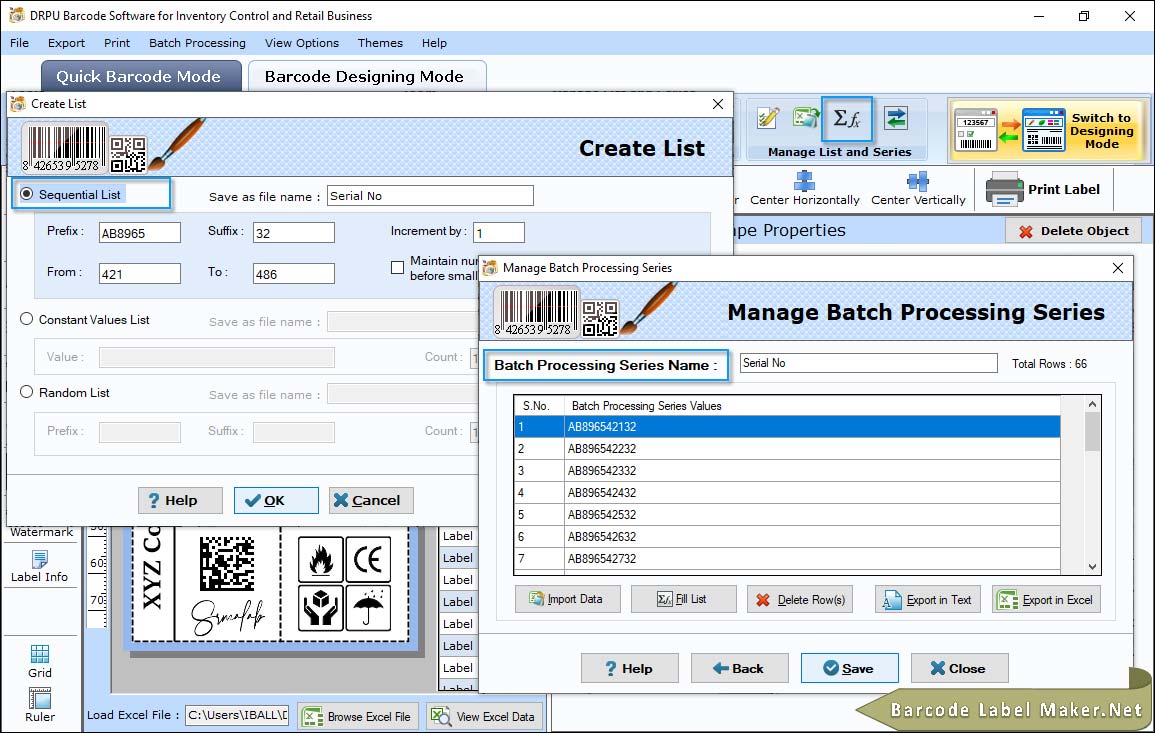Close via the Close button in batch dialog
The width and height of the screenshot is (1155, 733).
click(x=959, y=668)
